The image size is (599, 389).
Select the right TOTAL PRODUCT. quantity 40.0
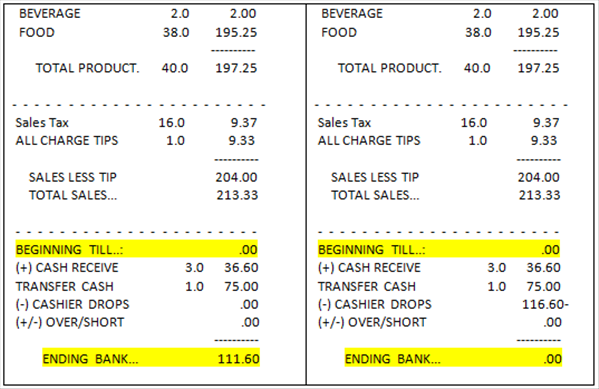coord(477,68)
